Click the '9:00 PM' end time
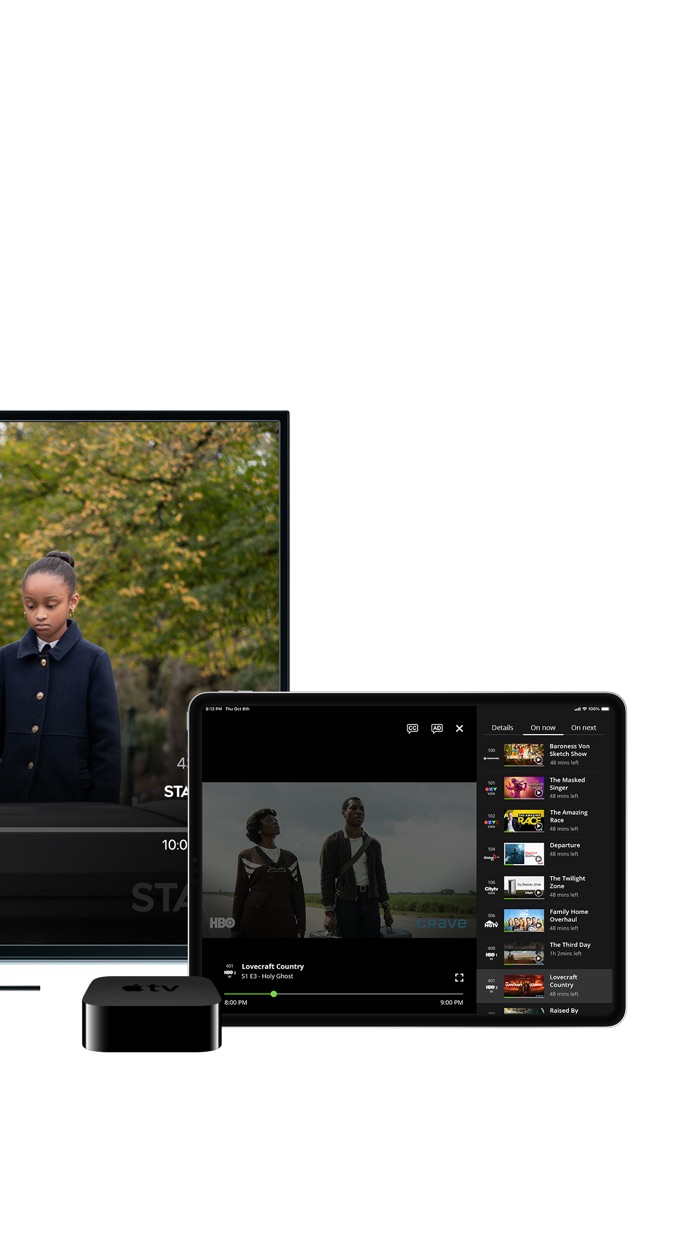Screen dimensions: 700x1244 point(451,1002)
